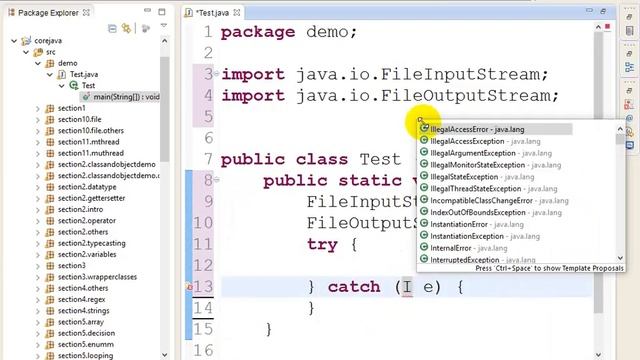Collapse method fold marker at line 8
This screenshot has height=360, width=640.
coord(217,179)
